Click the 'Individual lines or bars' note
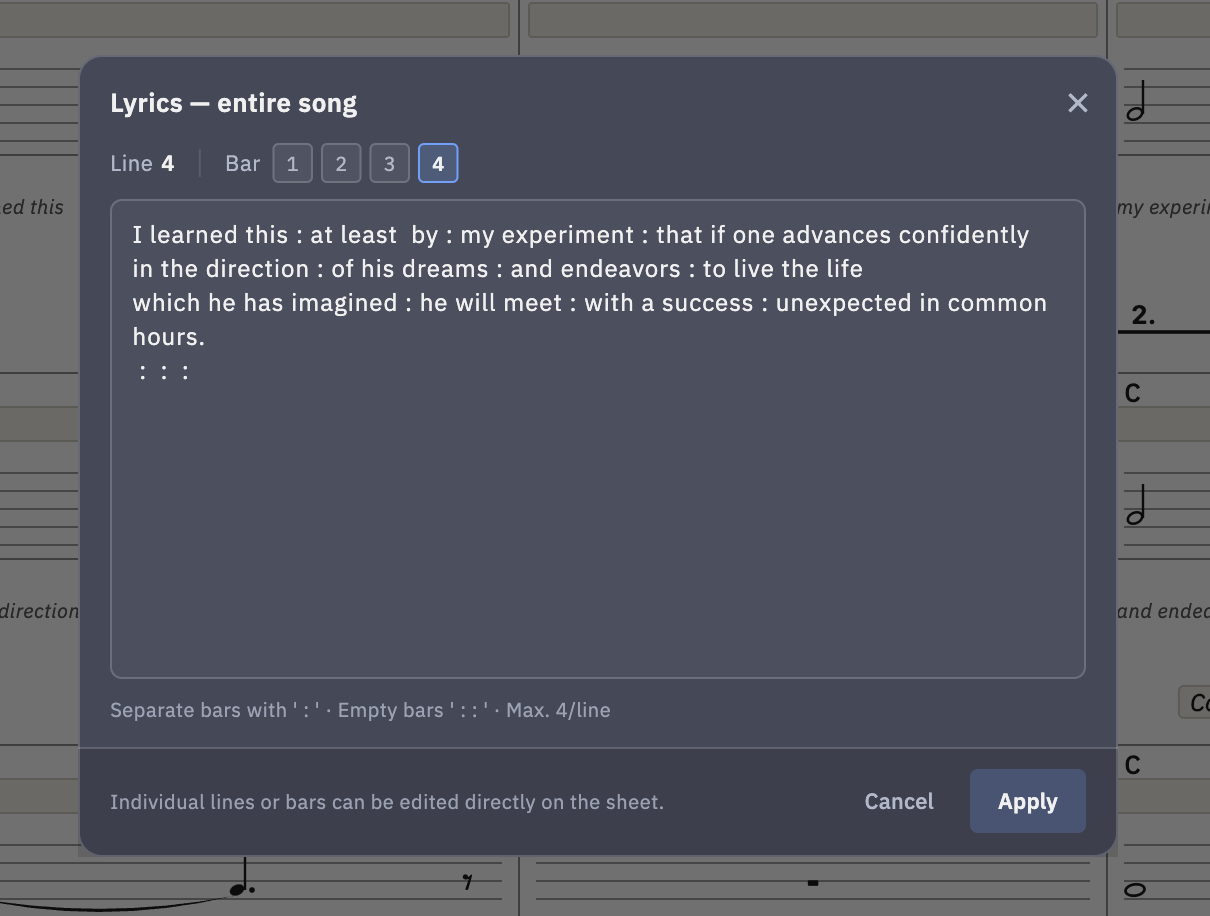This screenshot has width=1210, height=916. click(x=386, y=802)
